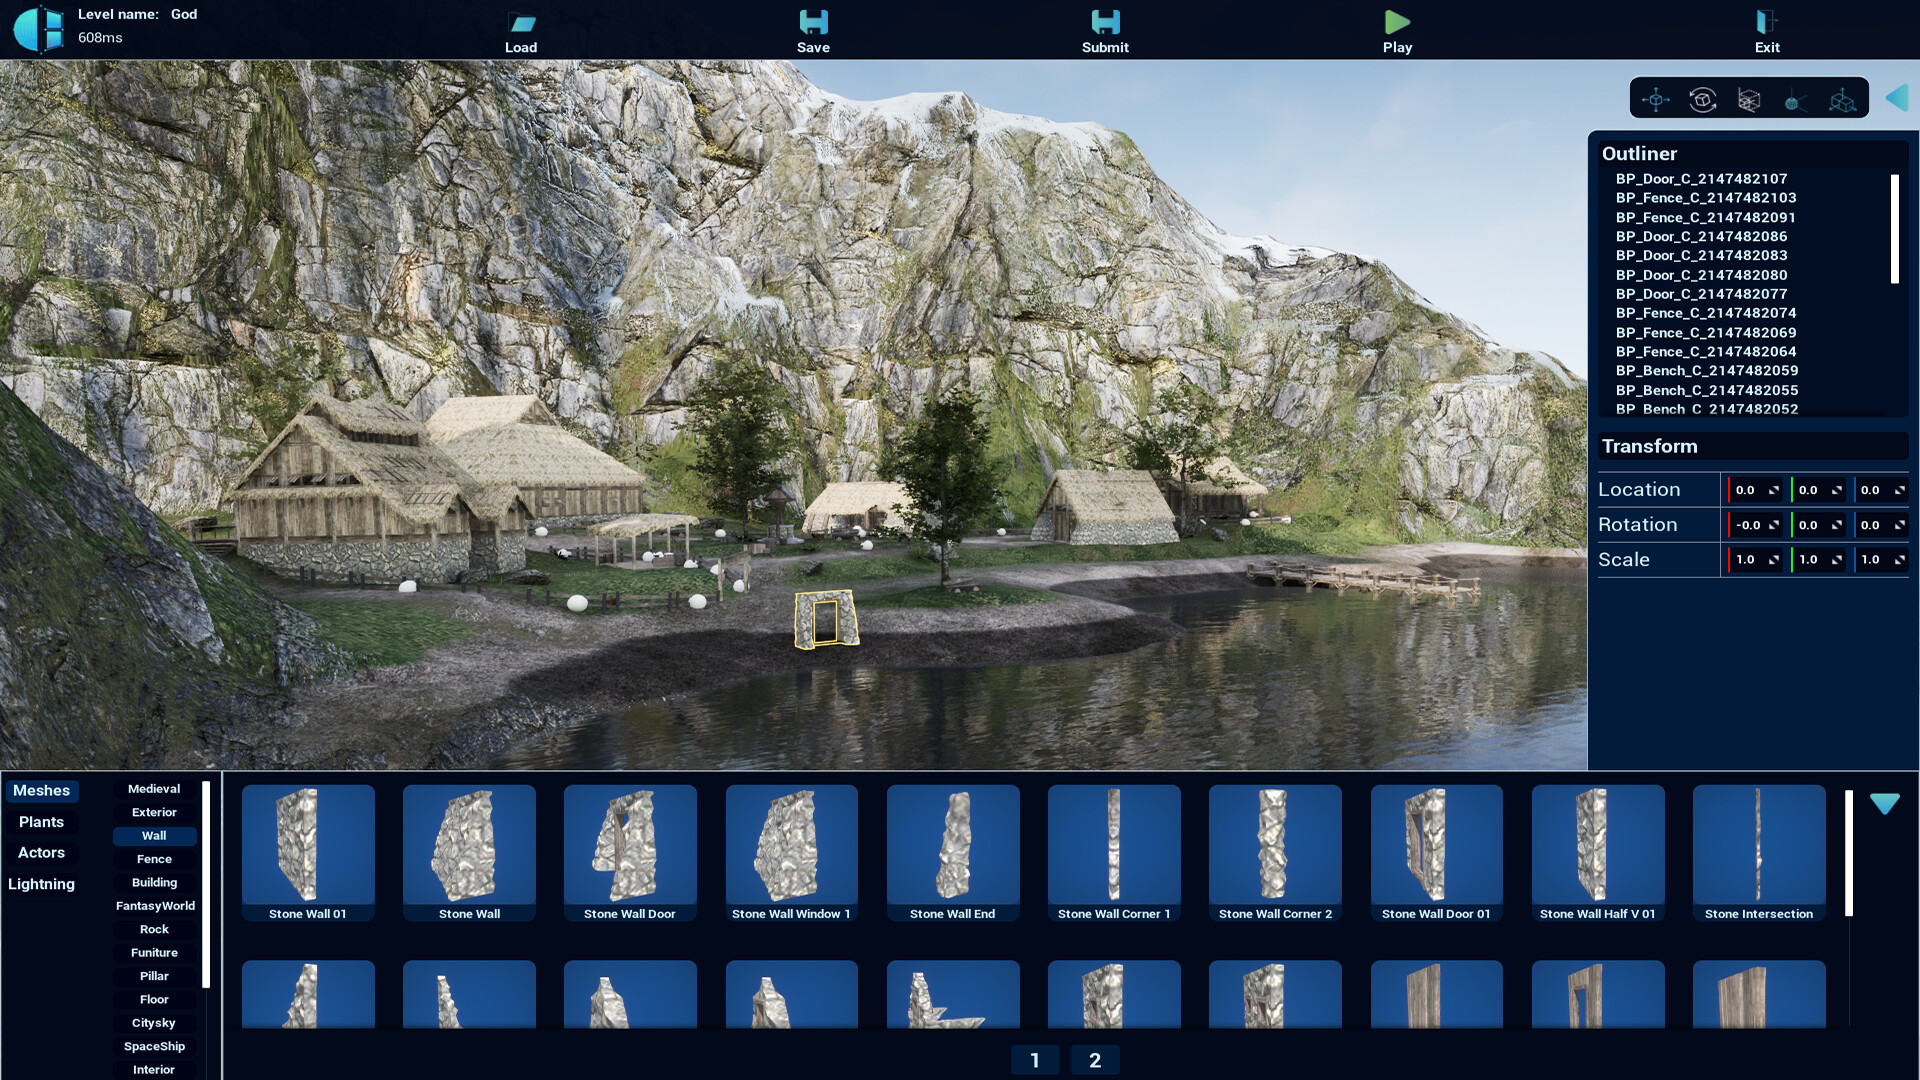Pick the Stone Intersection thumbnail
The image size is (1920, 1080).
tap(1759, 853)
